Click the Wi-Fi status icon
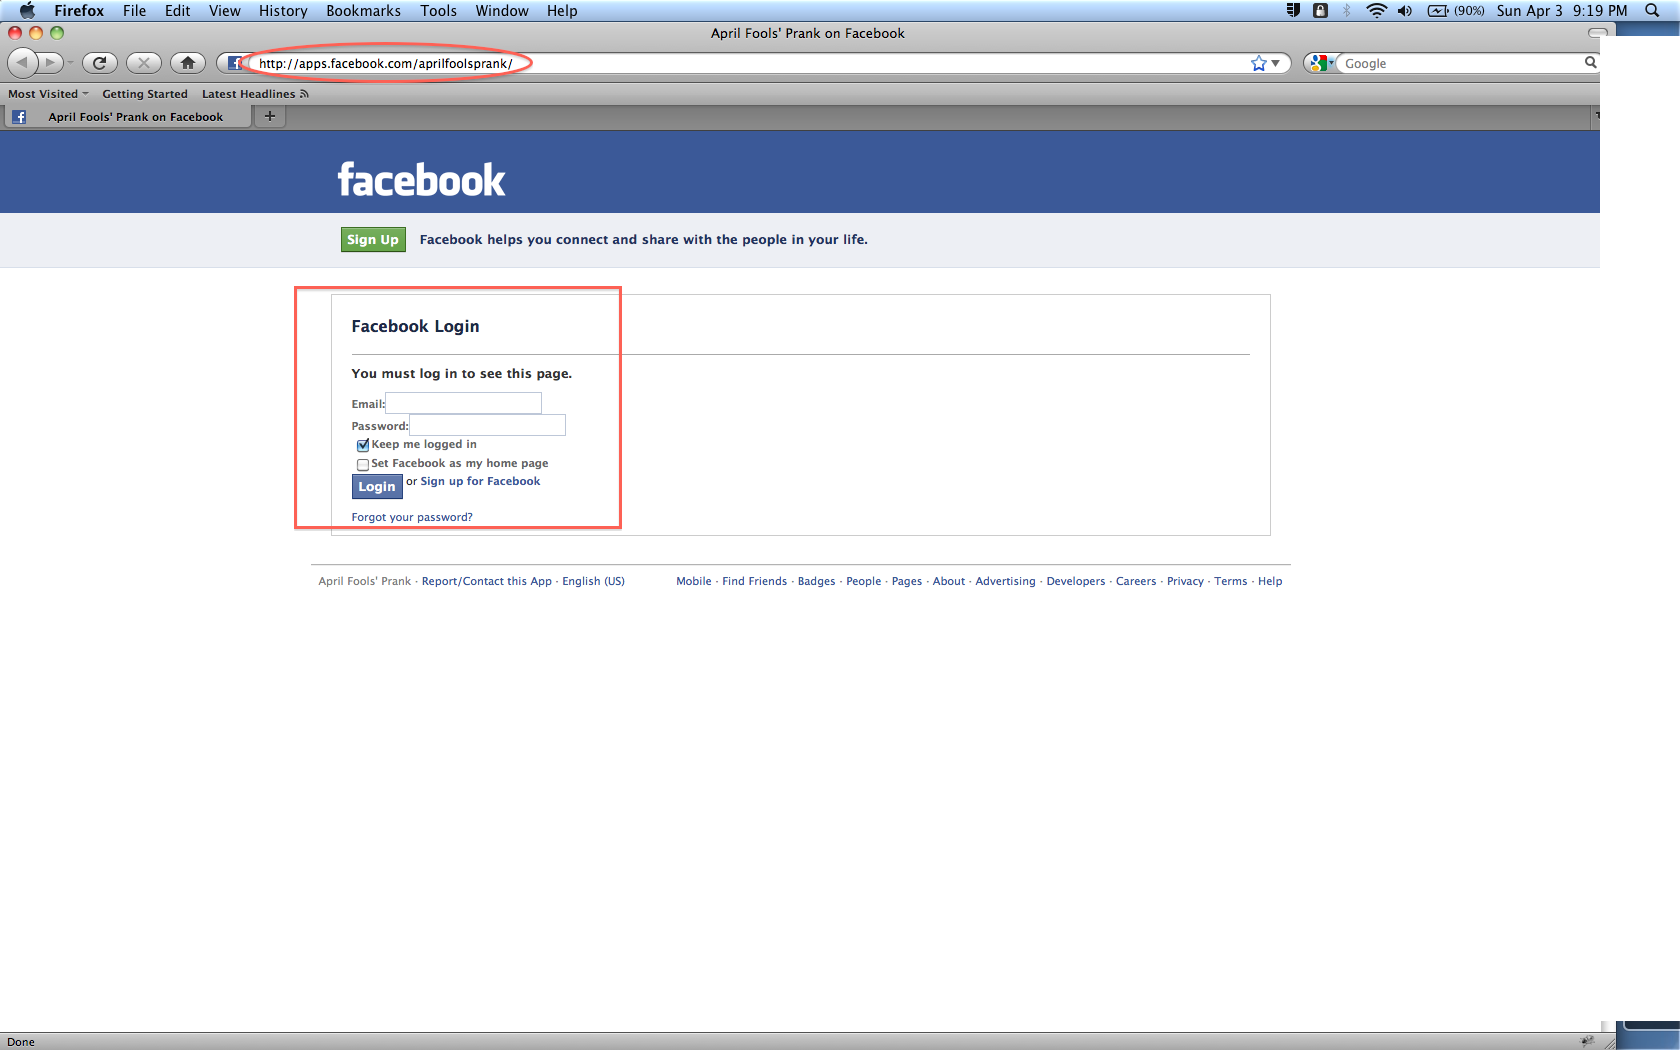1680x1050 pixels. (1376, 10)
